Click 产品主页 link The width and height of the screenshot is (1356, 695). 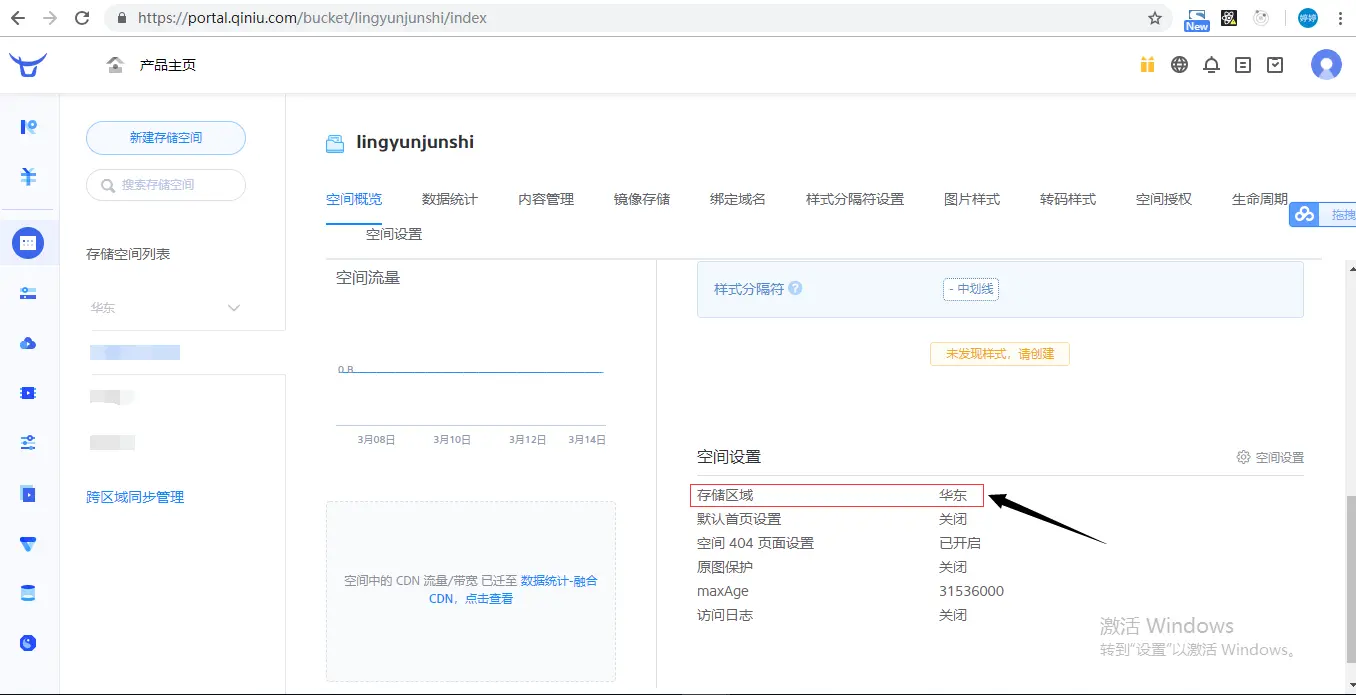pyautogui.click(x=167, y=65)
